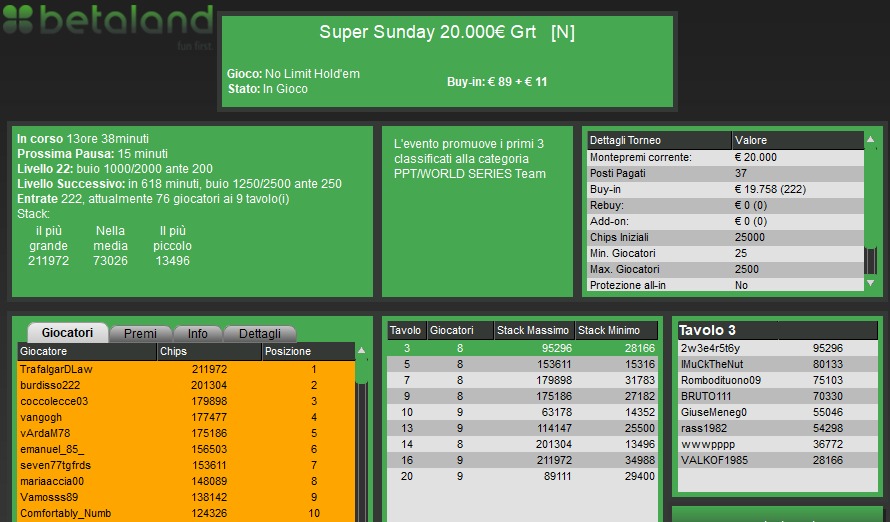Switch to the Giocatori tab
This screenshot has height=522, width=890.
click(x=68, y=333)
